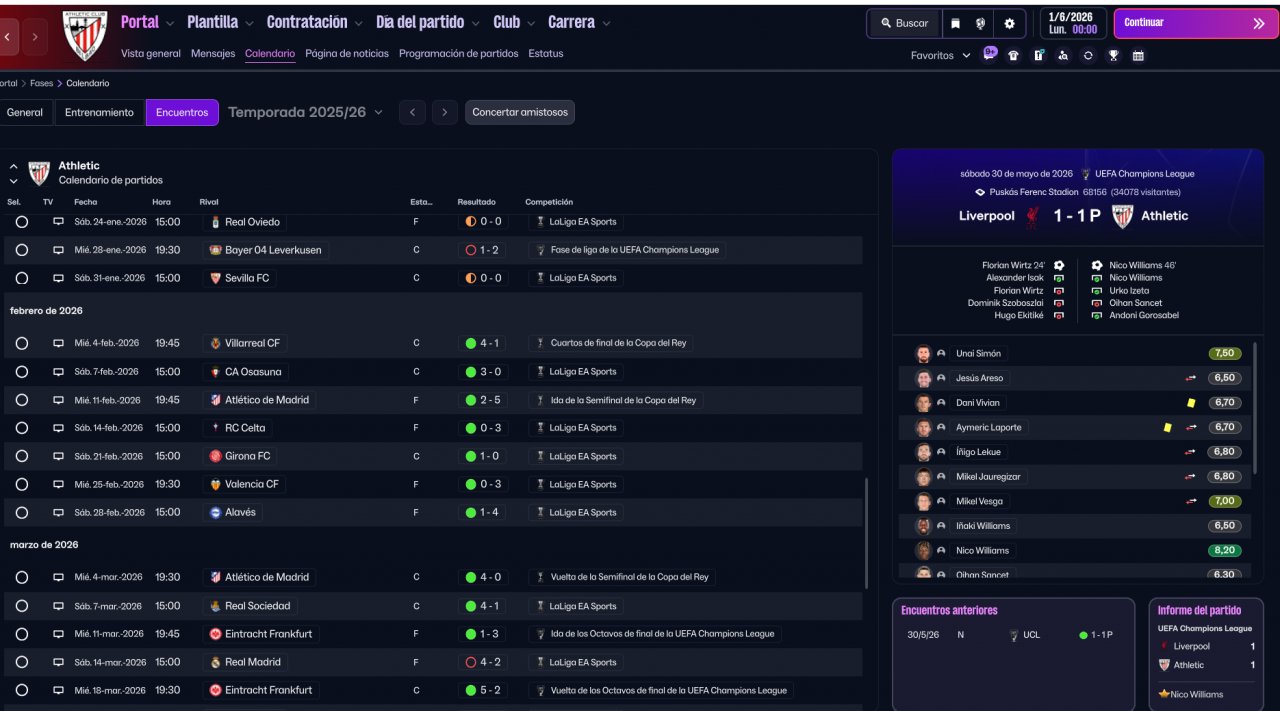
Task: Go to the previous season with the left chevron
Action: coord(412,112)
